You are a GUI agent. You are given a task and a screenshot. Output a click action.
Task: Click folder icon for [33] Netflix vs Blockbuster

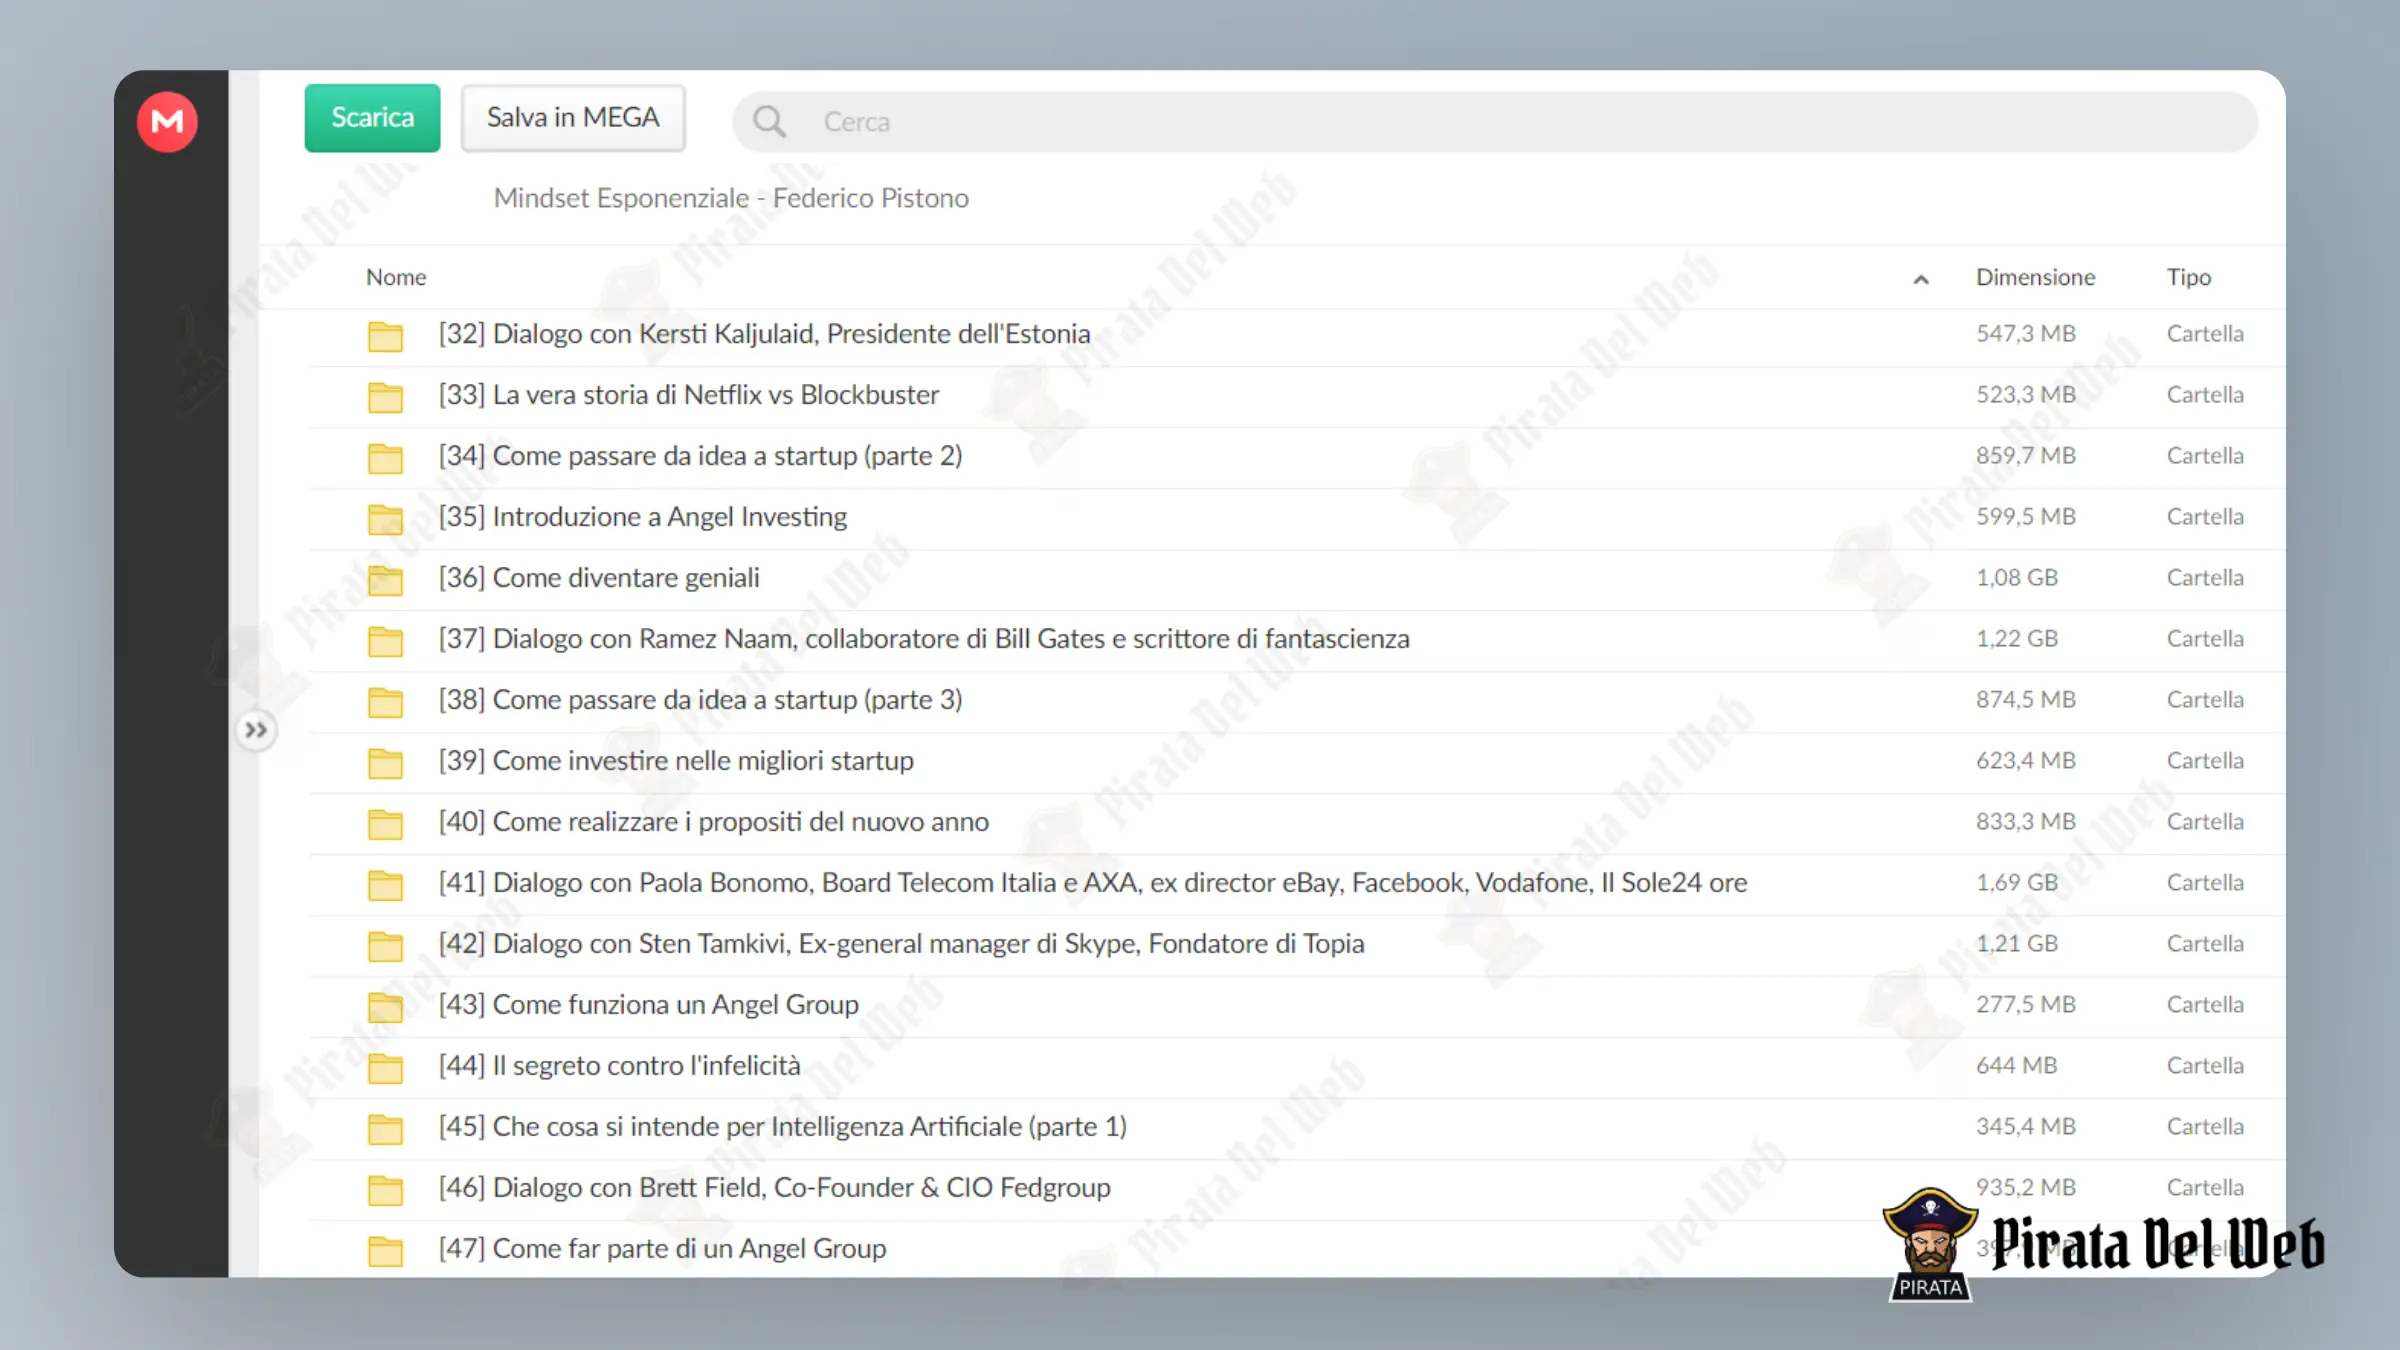click(x=385, y=397)
